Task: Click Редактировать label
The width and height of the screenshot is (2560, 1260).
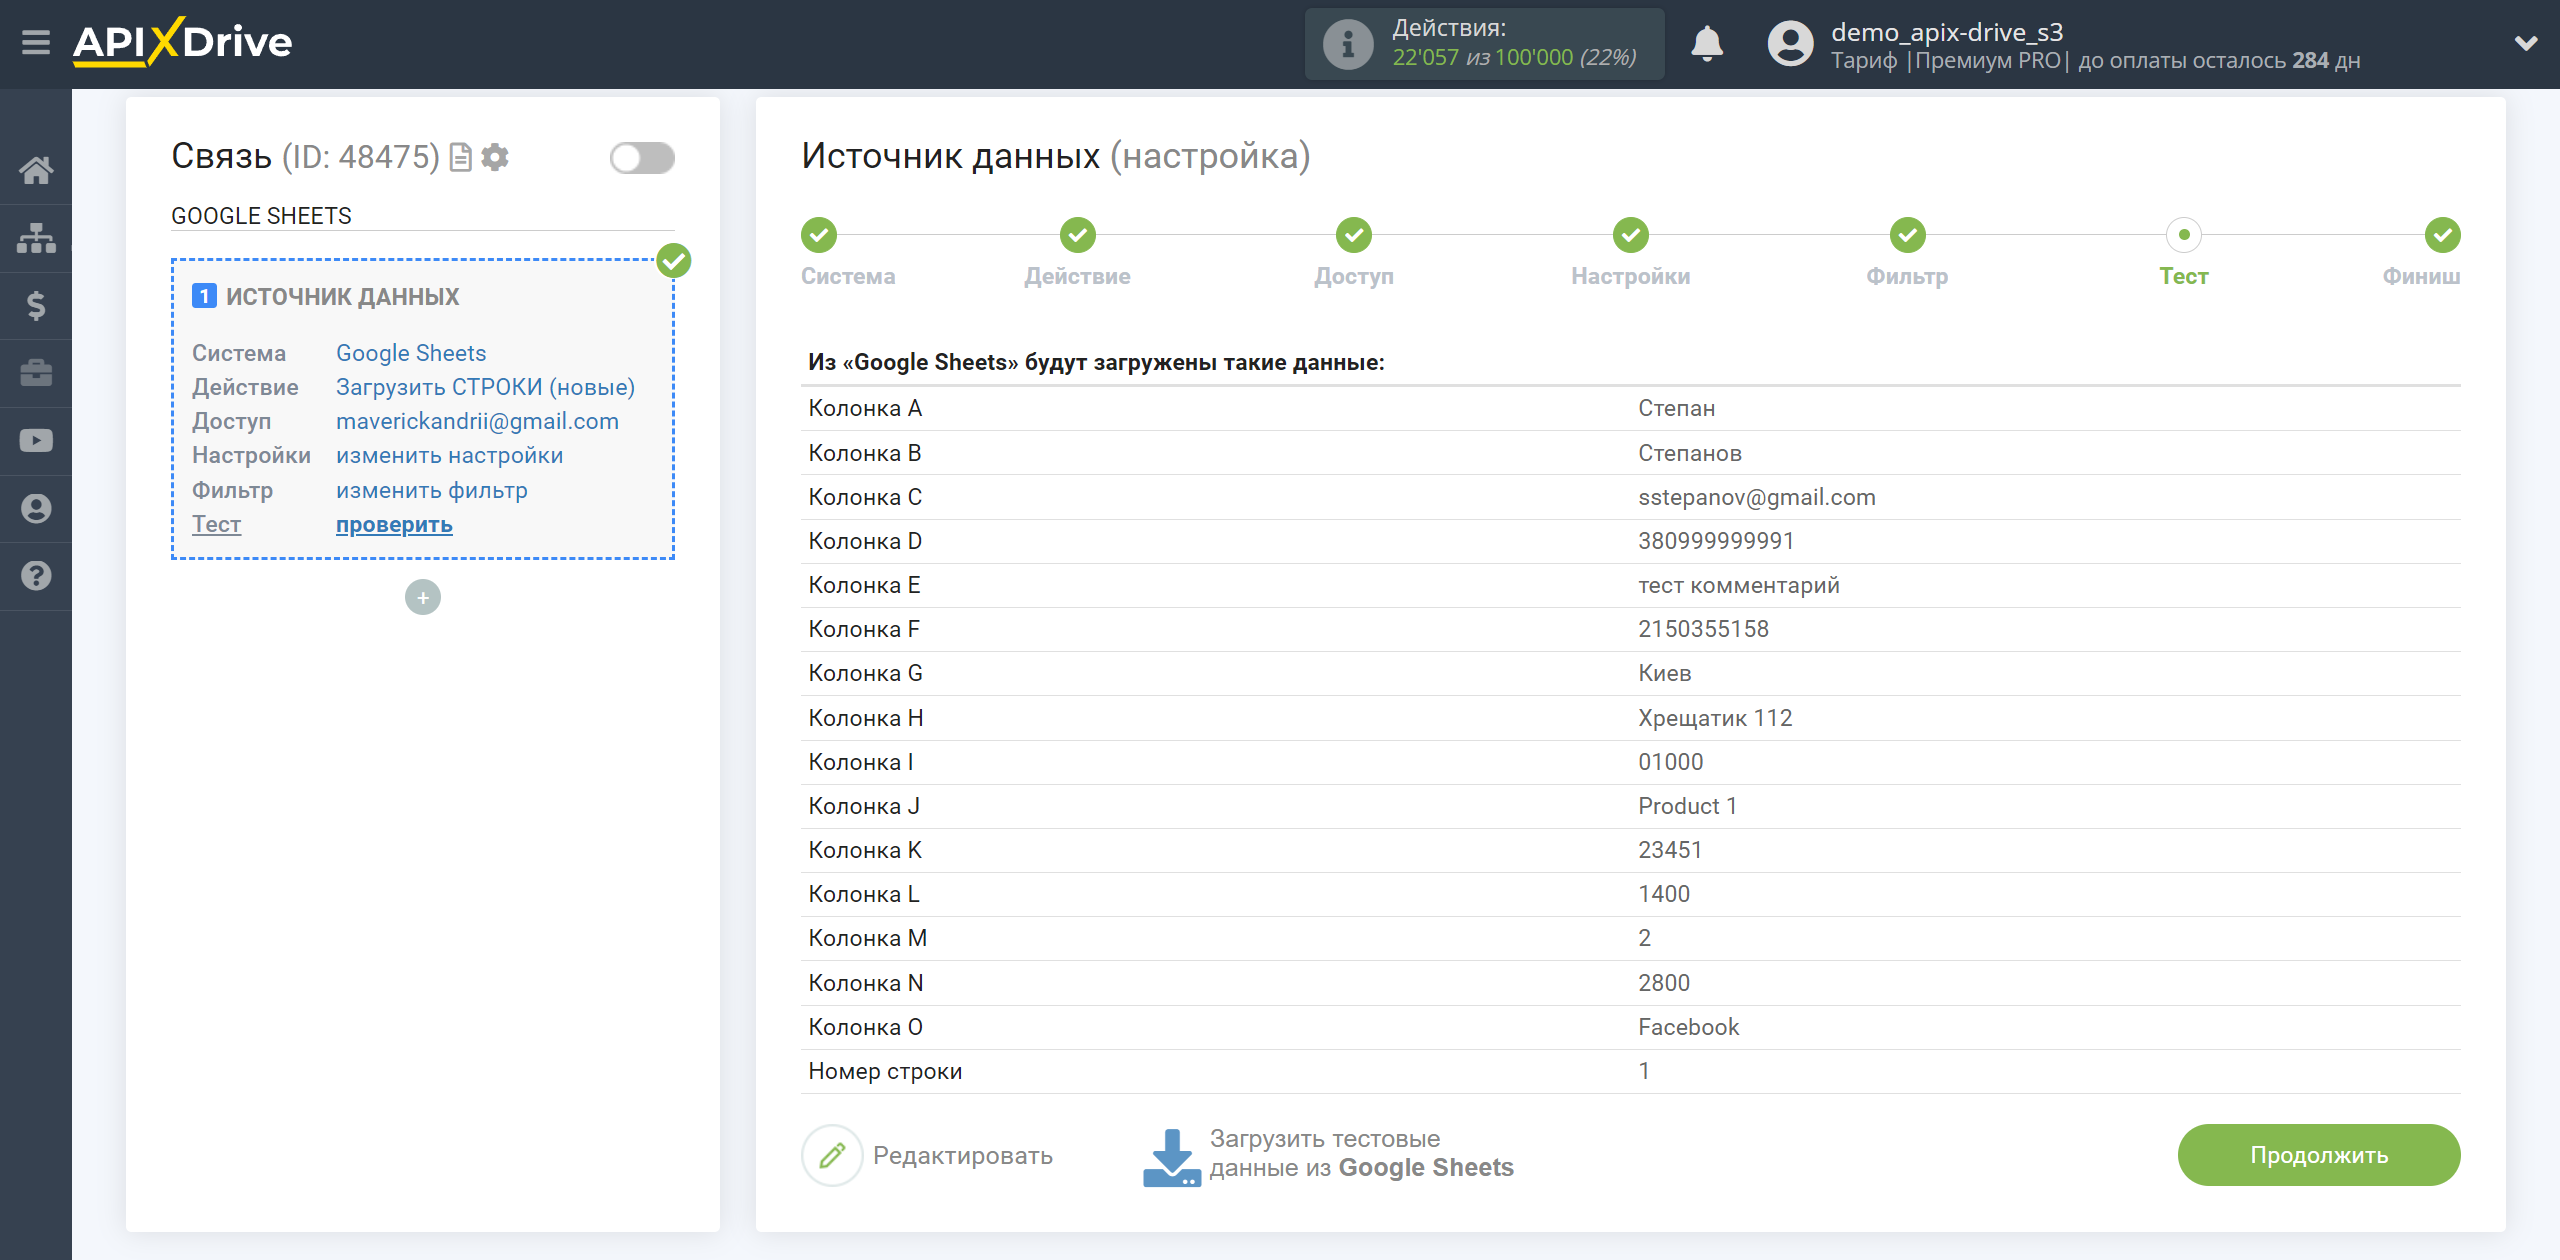Action: point(962,1155)
